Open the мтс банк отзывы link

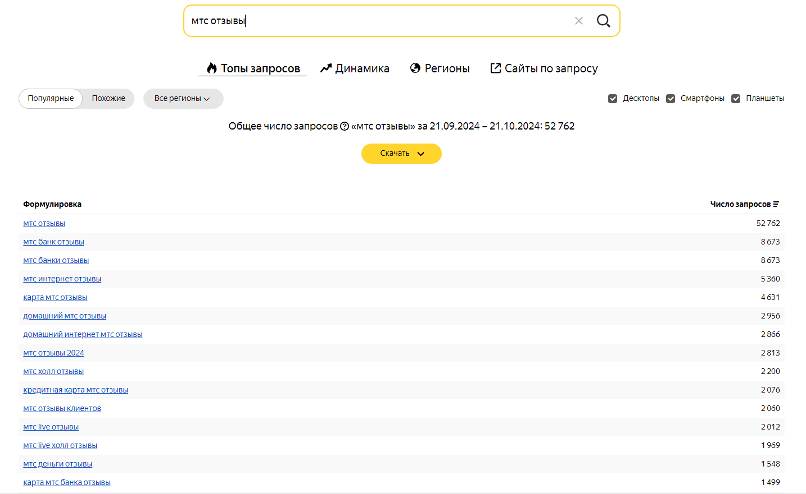[53, 242]
